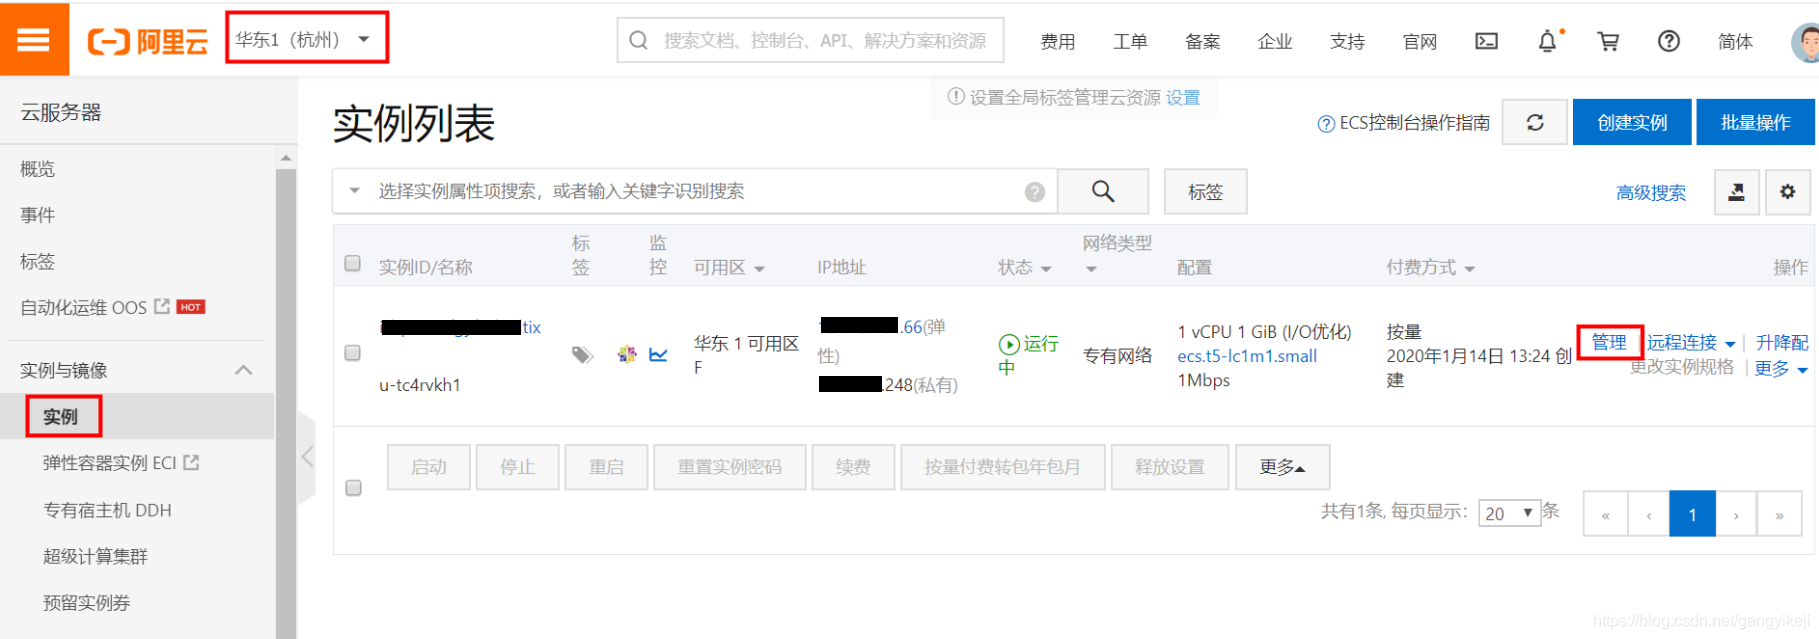The height and width of the screenshot is (639, 1819).
Task: Open the 可用区 column filter
Action: point(759,269)
